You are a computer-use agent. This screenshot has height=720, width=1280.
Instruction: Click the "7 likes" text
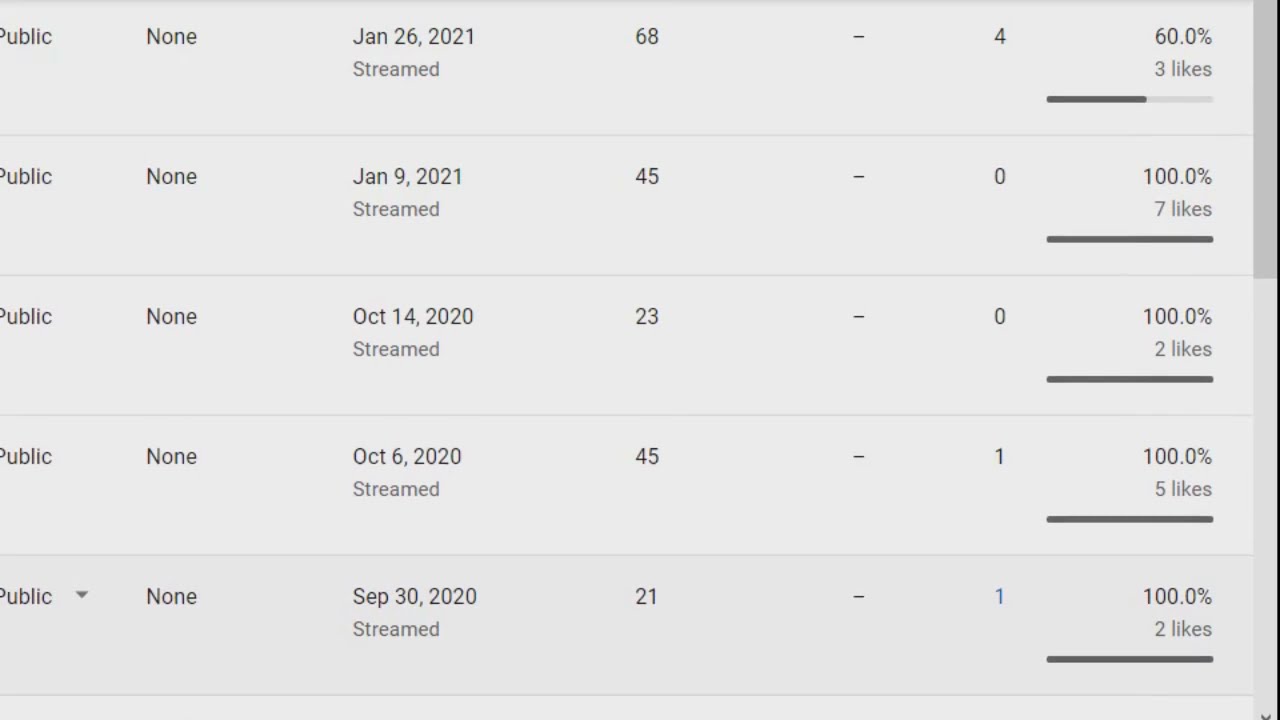point(1183,209)
